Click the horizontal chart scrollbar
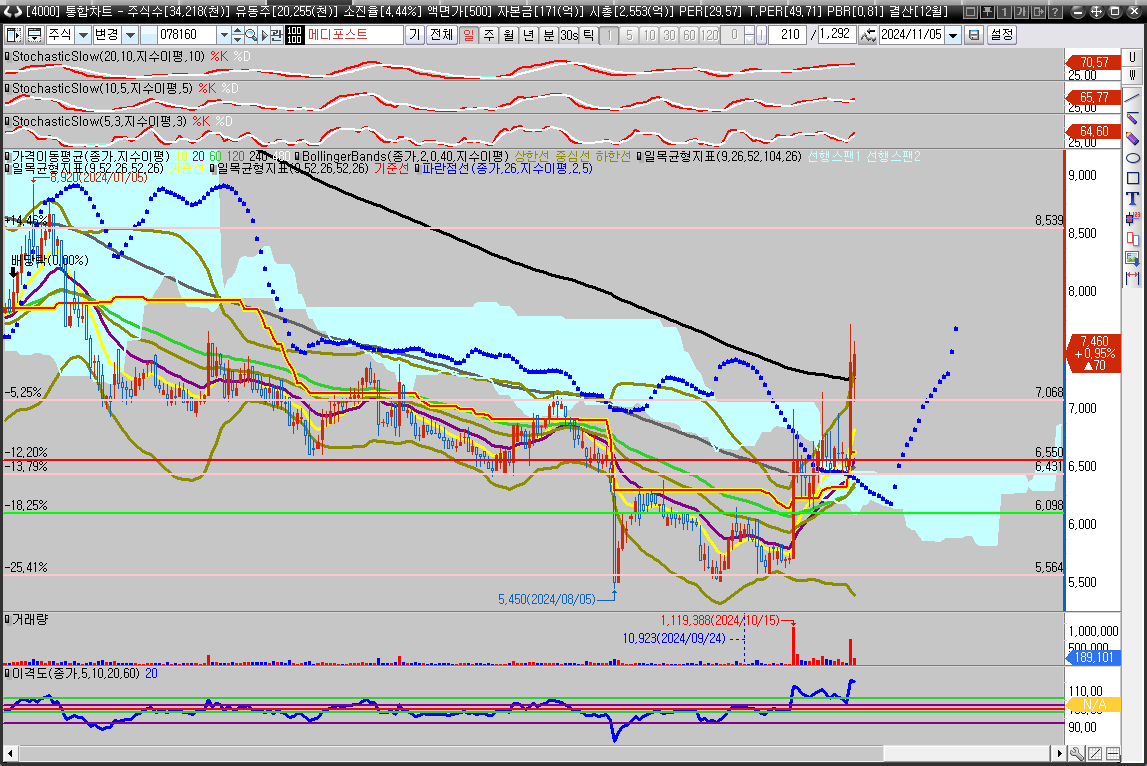The height and width of the screenshot is (766, 1147). [x=535, y=753]
